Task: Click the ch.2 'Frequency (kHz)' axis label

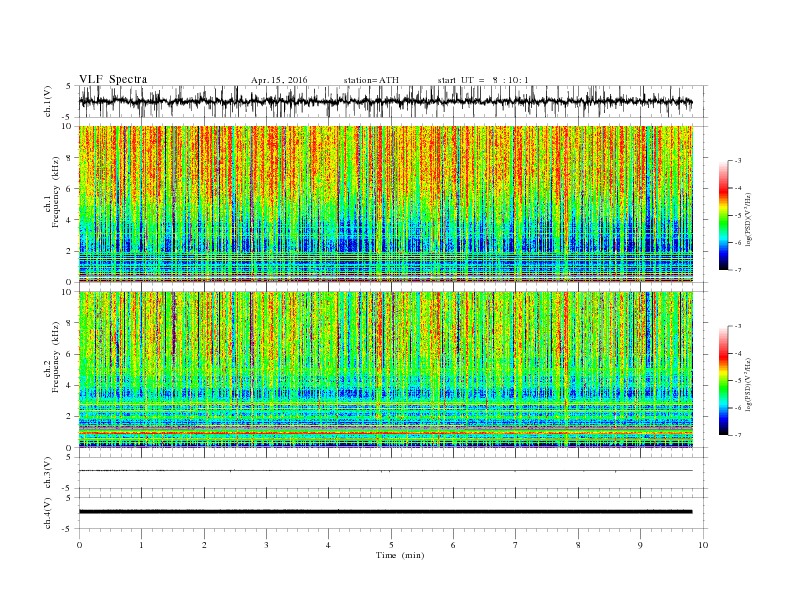Action: [x=56, y=356]
